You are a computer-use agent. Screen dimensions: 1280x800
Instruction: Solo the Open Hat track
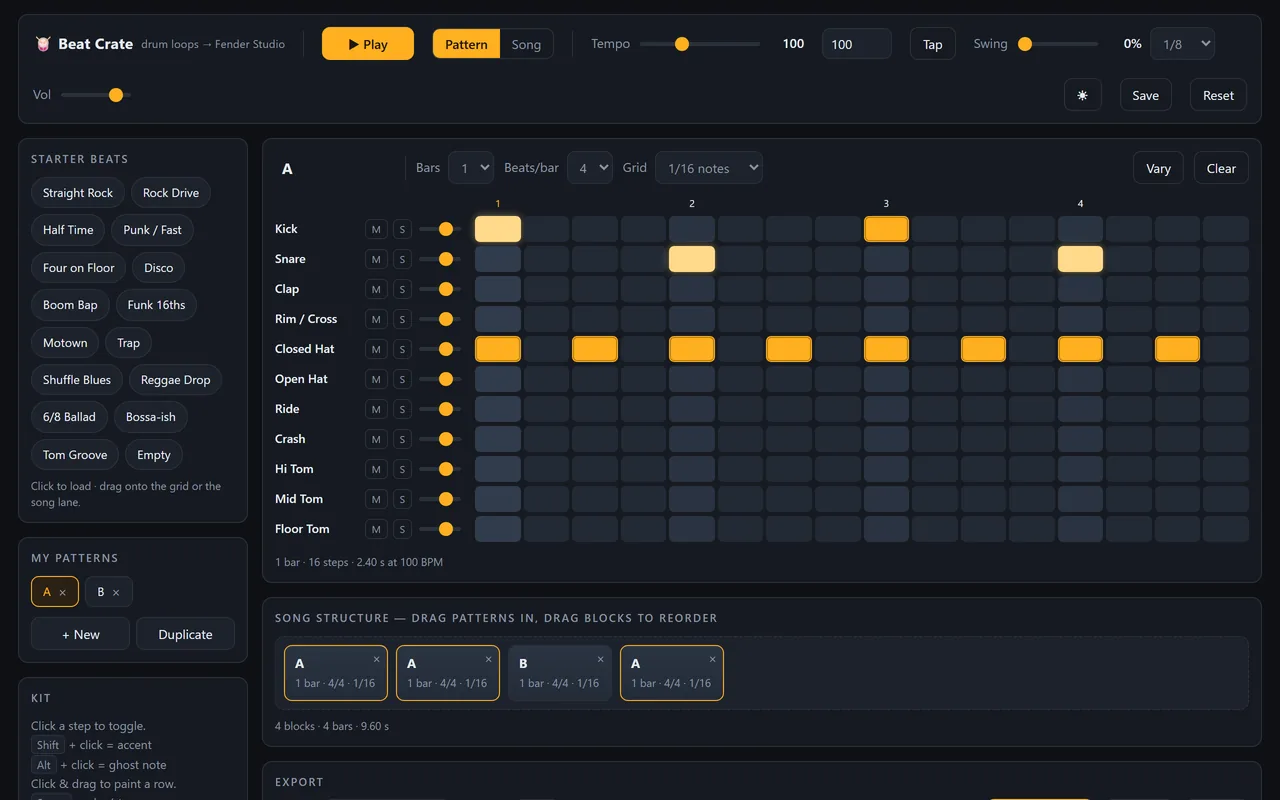click(402, 379)
